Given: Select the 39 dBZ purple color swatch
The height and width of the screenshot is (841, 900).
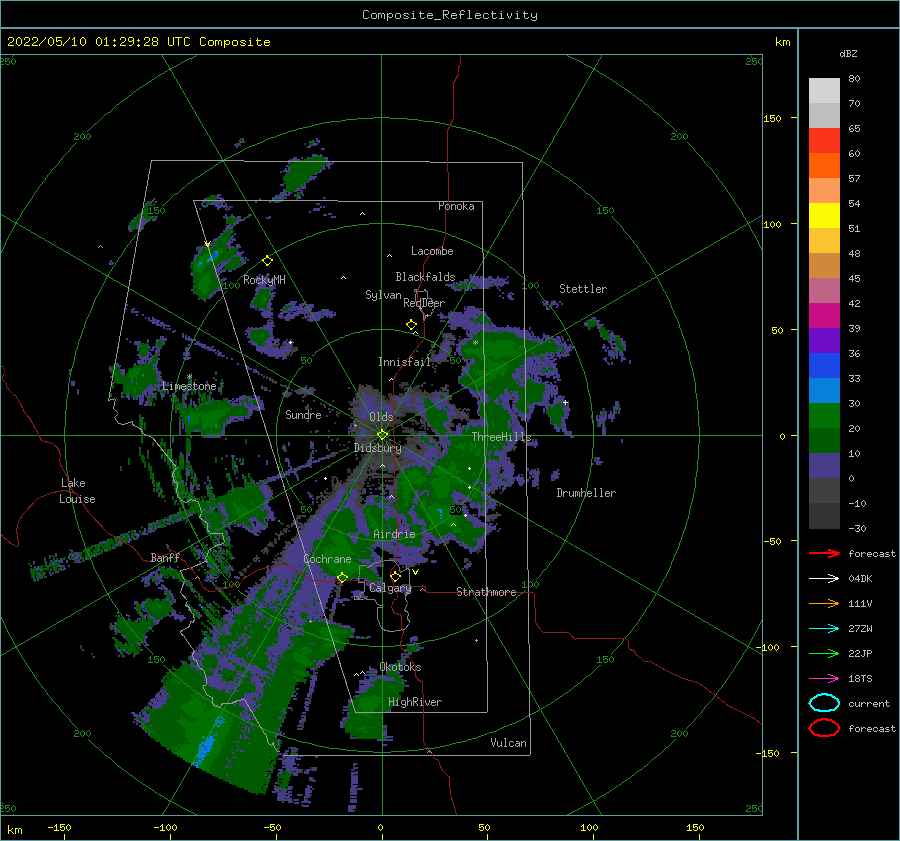Looking at the screenshot, I should tap(824, 340).
